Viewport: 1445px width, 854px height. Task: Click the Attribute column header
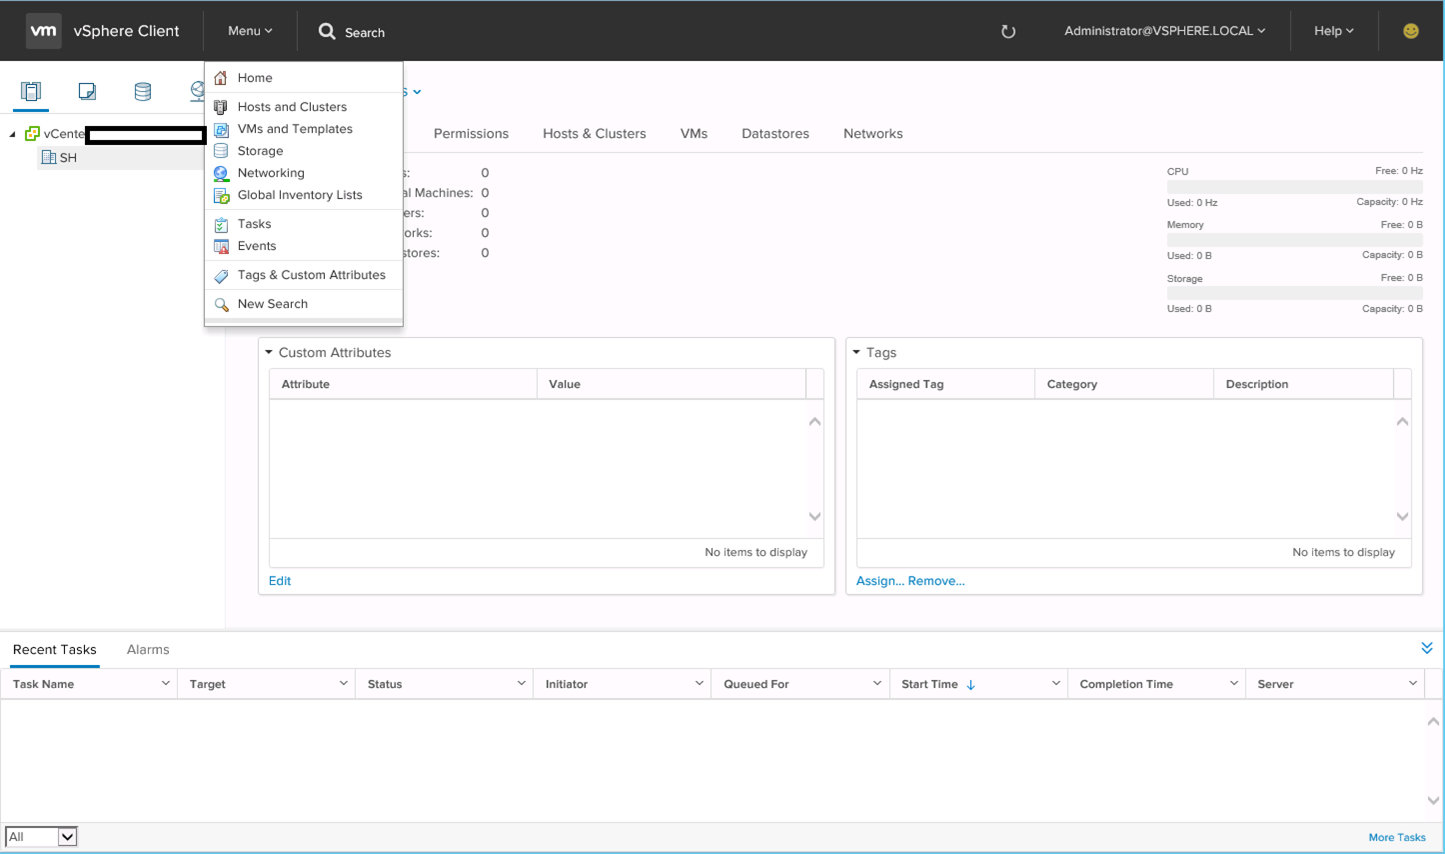pyautogui.click(x=403, y=384)
